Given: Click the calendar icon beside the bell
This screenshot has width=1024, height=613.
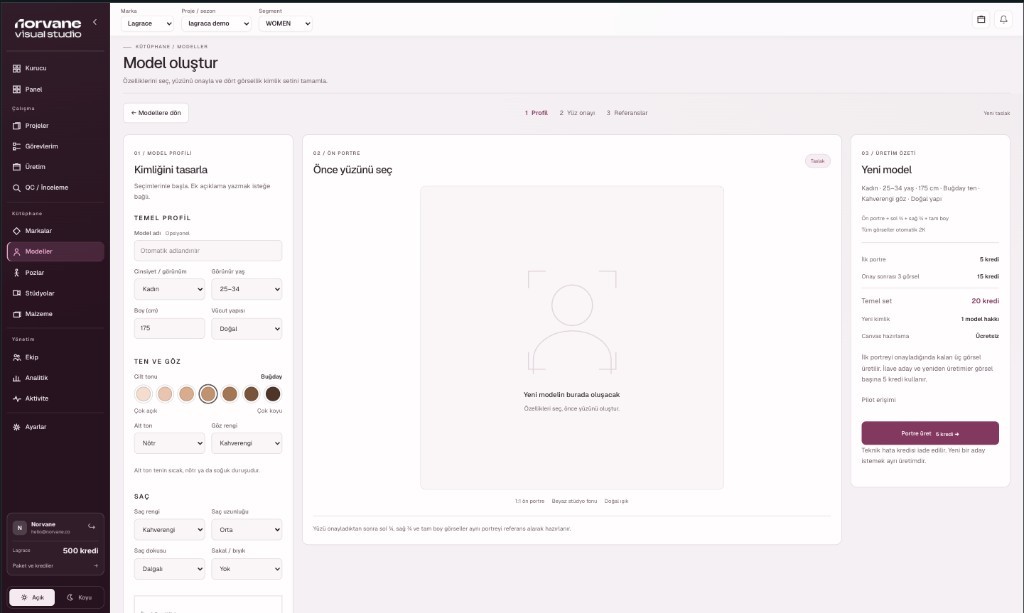Looking at the screenshot, I should pos(981,20).
